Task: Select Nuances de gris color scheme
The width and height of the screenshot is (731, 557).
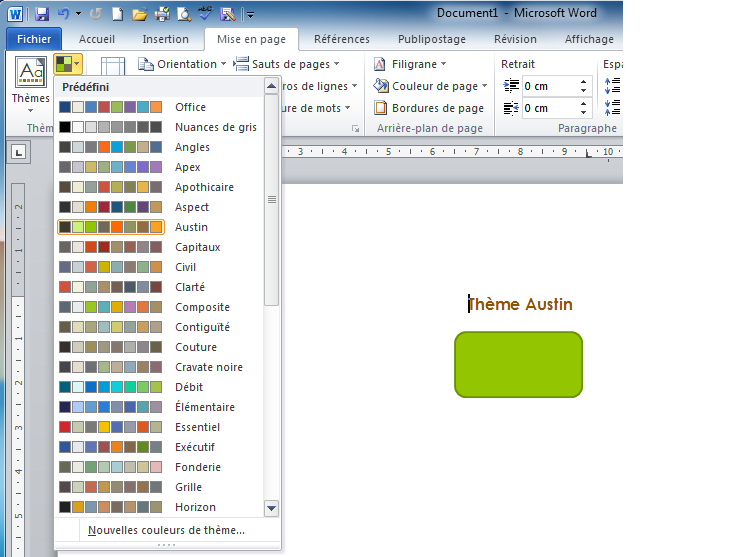Action: [x=159, y=127]
